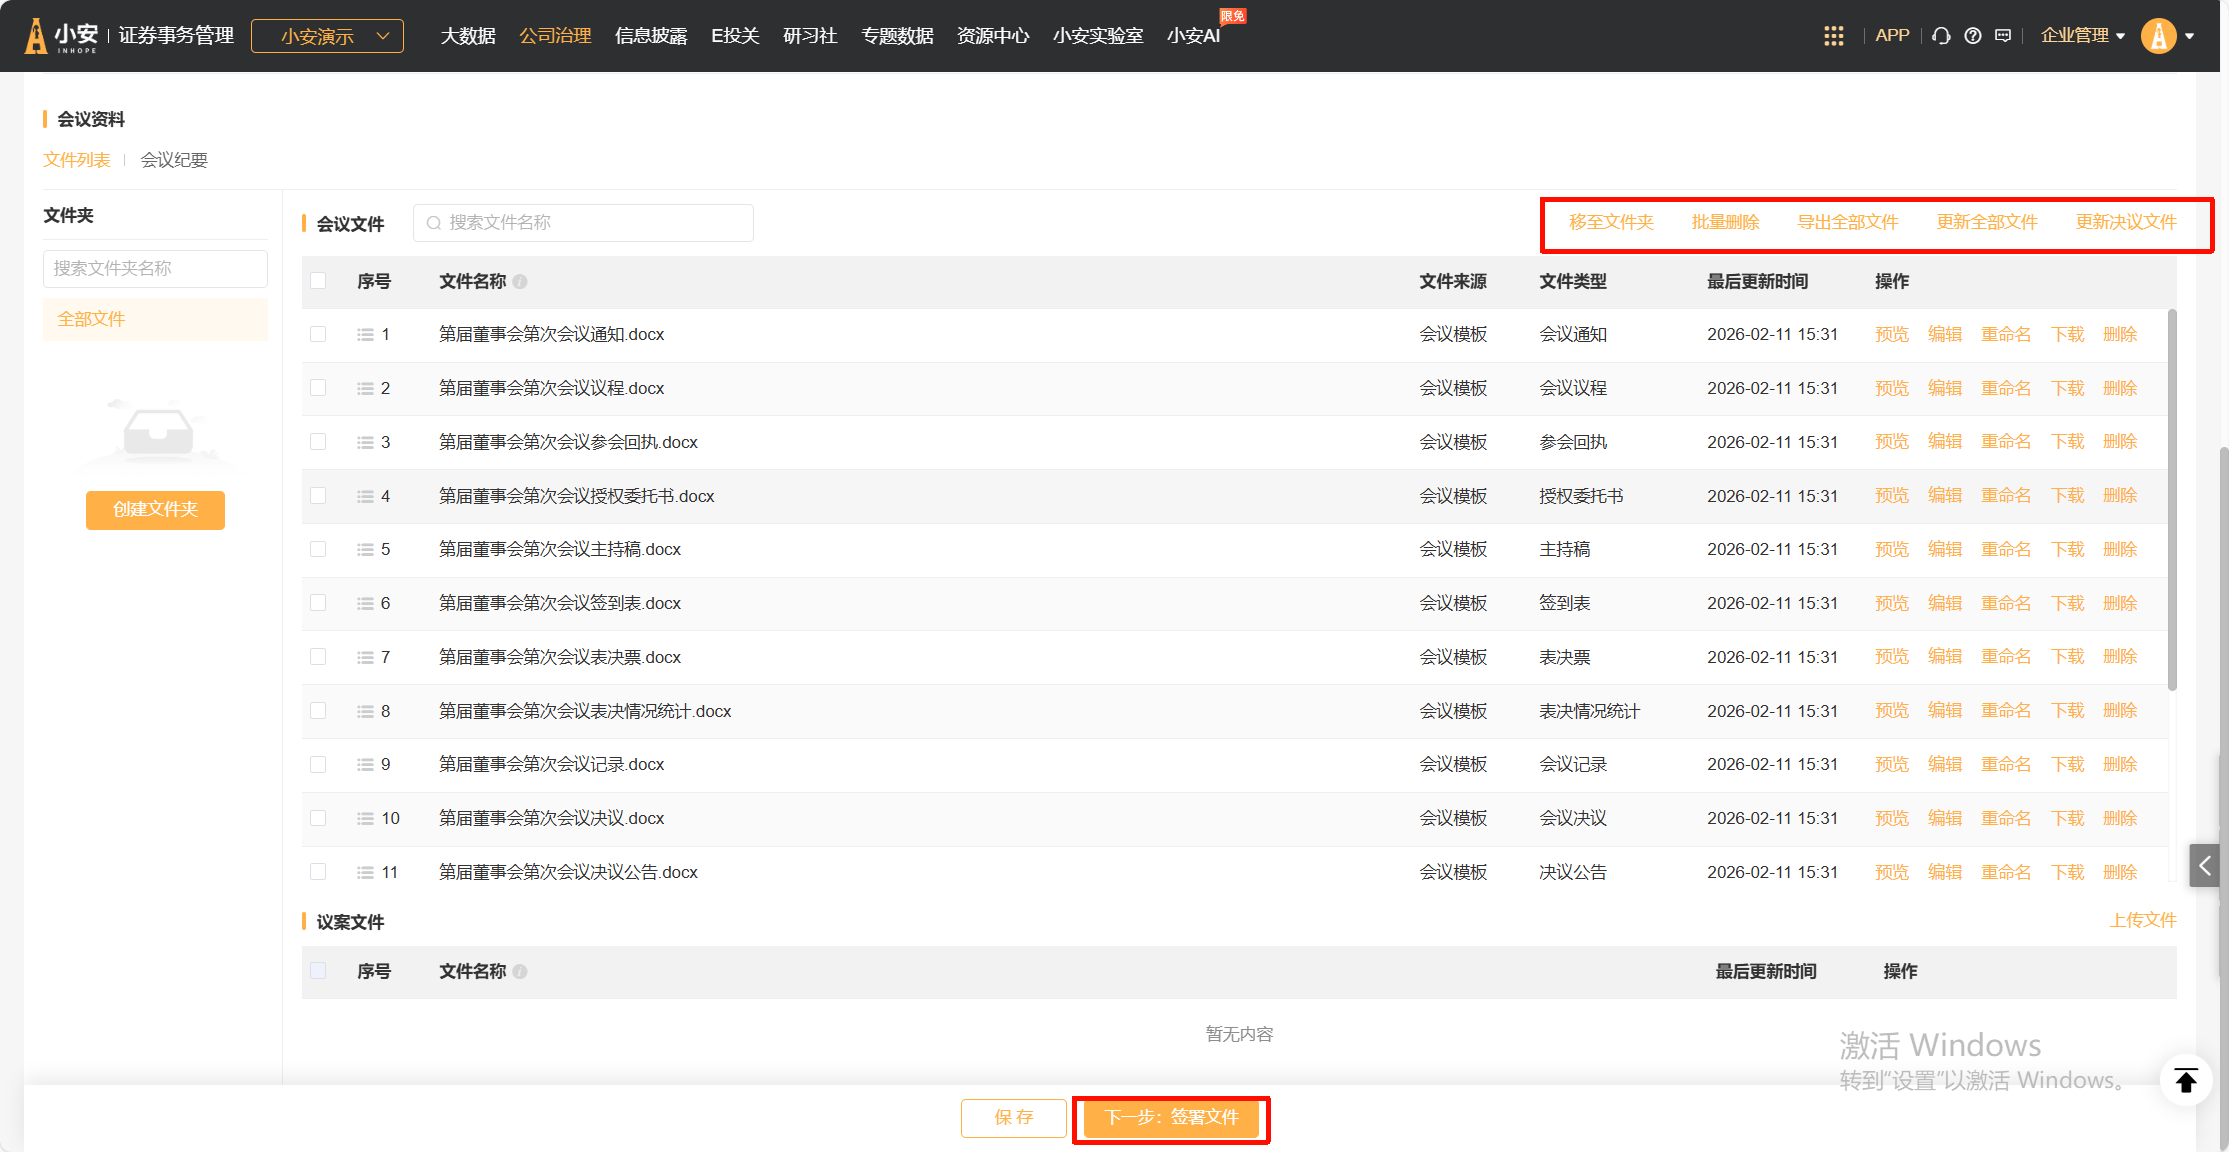Tick the checkbox for row 5 主持稿
The image size is (2229, 1152).
318,549
